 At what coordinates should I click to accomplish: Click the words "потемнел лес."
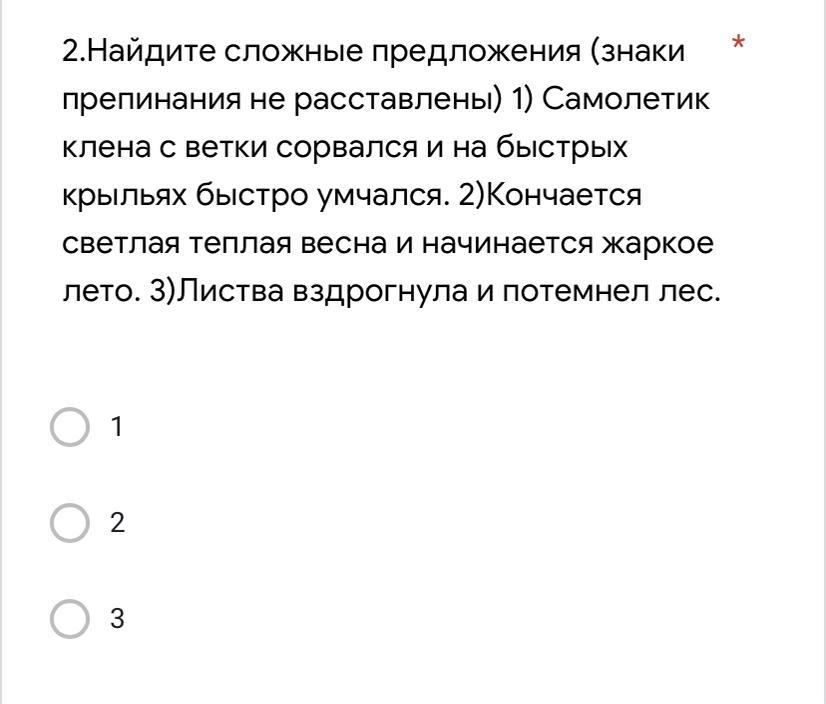coord(611,292)
